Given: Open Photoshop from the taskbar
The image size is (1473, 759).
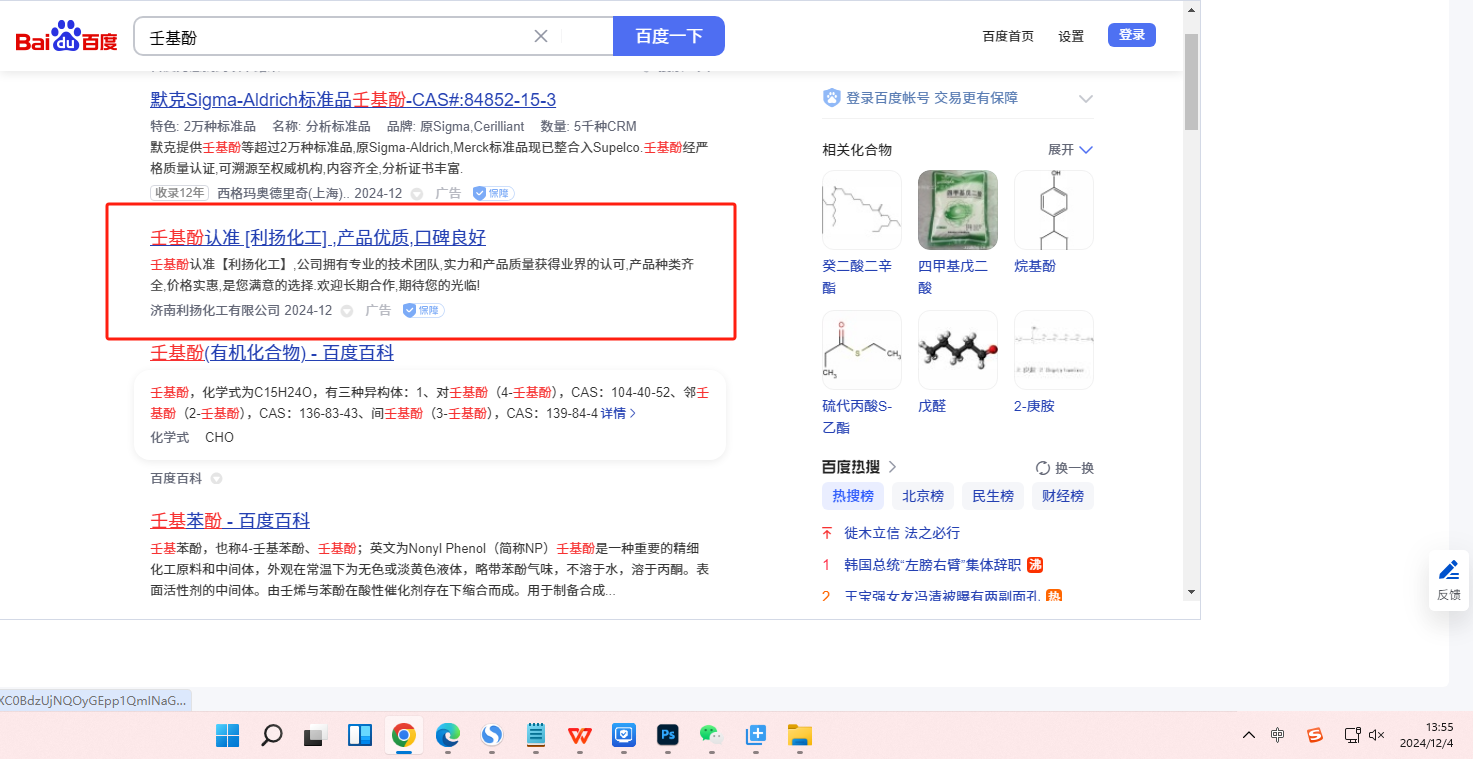Looking at the screenshot, I should 668,736.
